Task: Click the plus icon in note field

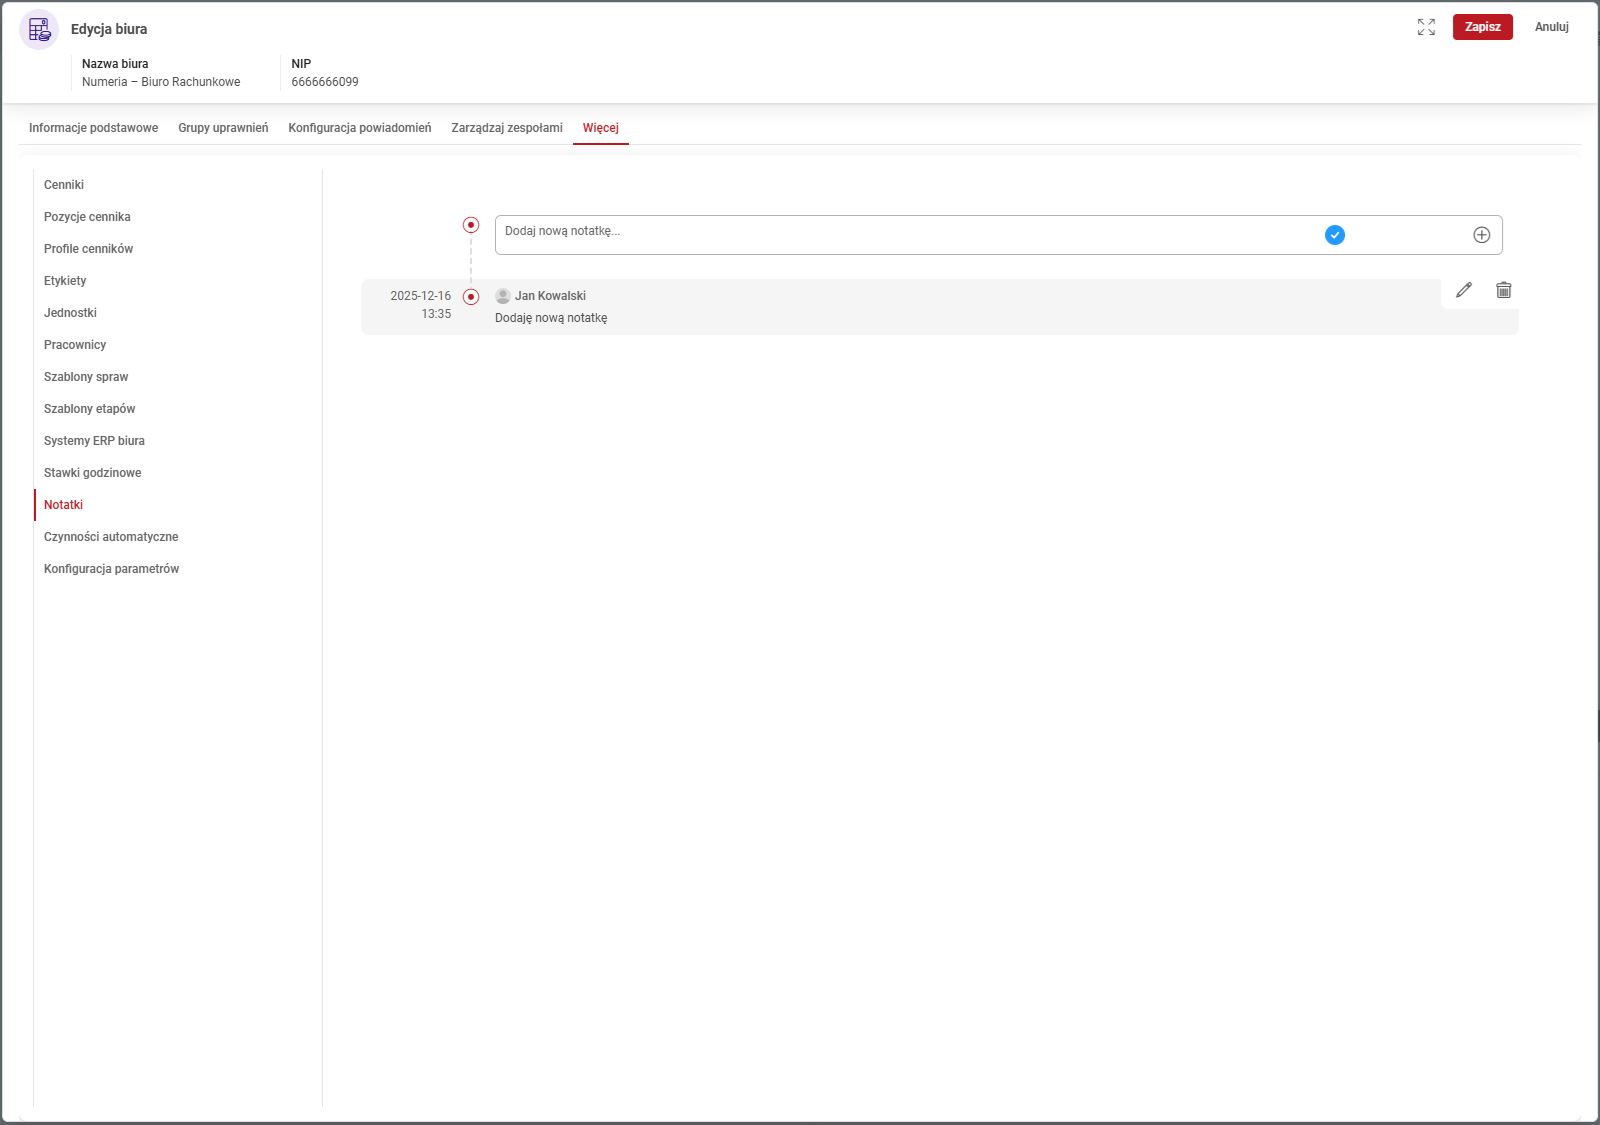Action: pyautogui.click(x=1481, y=235)
